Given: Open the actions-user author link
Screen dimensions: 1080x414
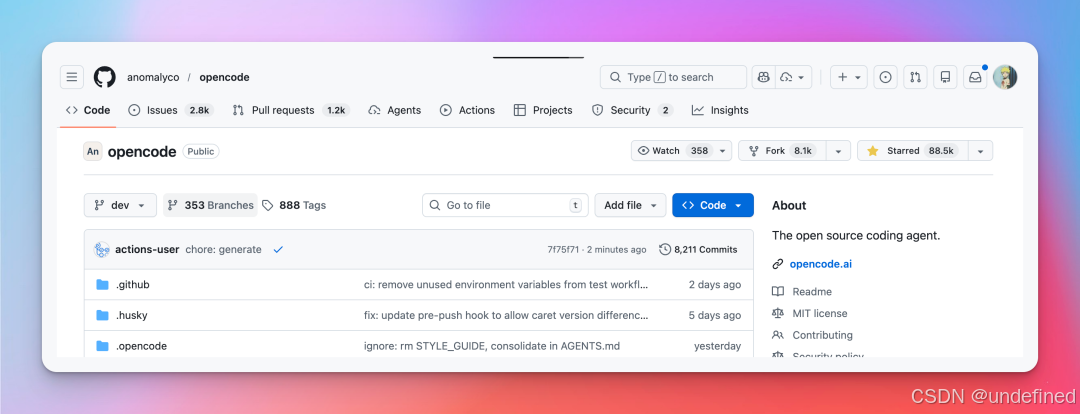Looking at the screenshot, I should pos(147,249).
